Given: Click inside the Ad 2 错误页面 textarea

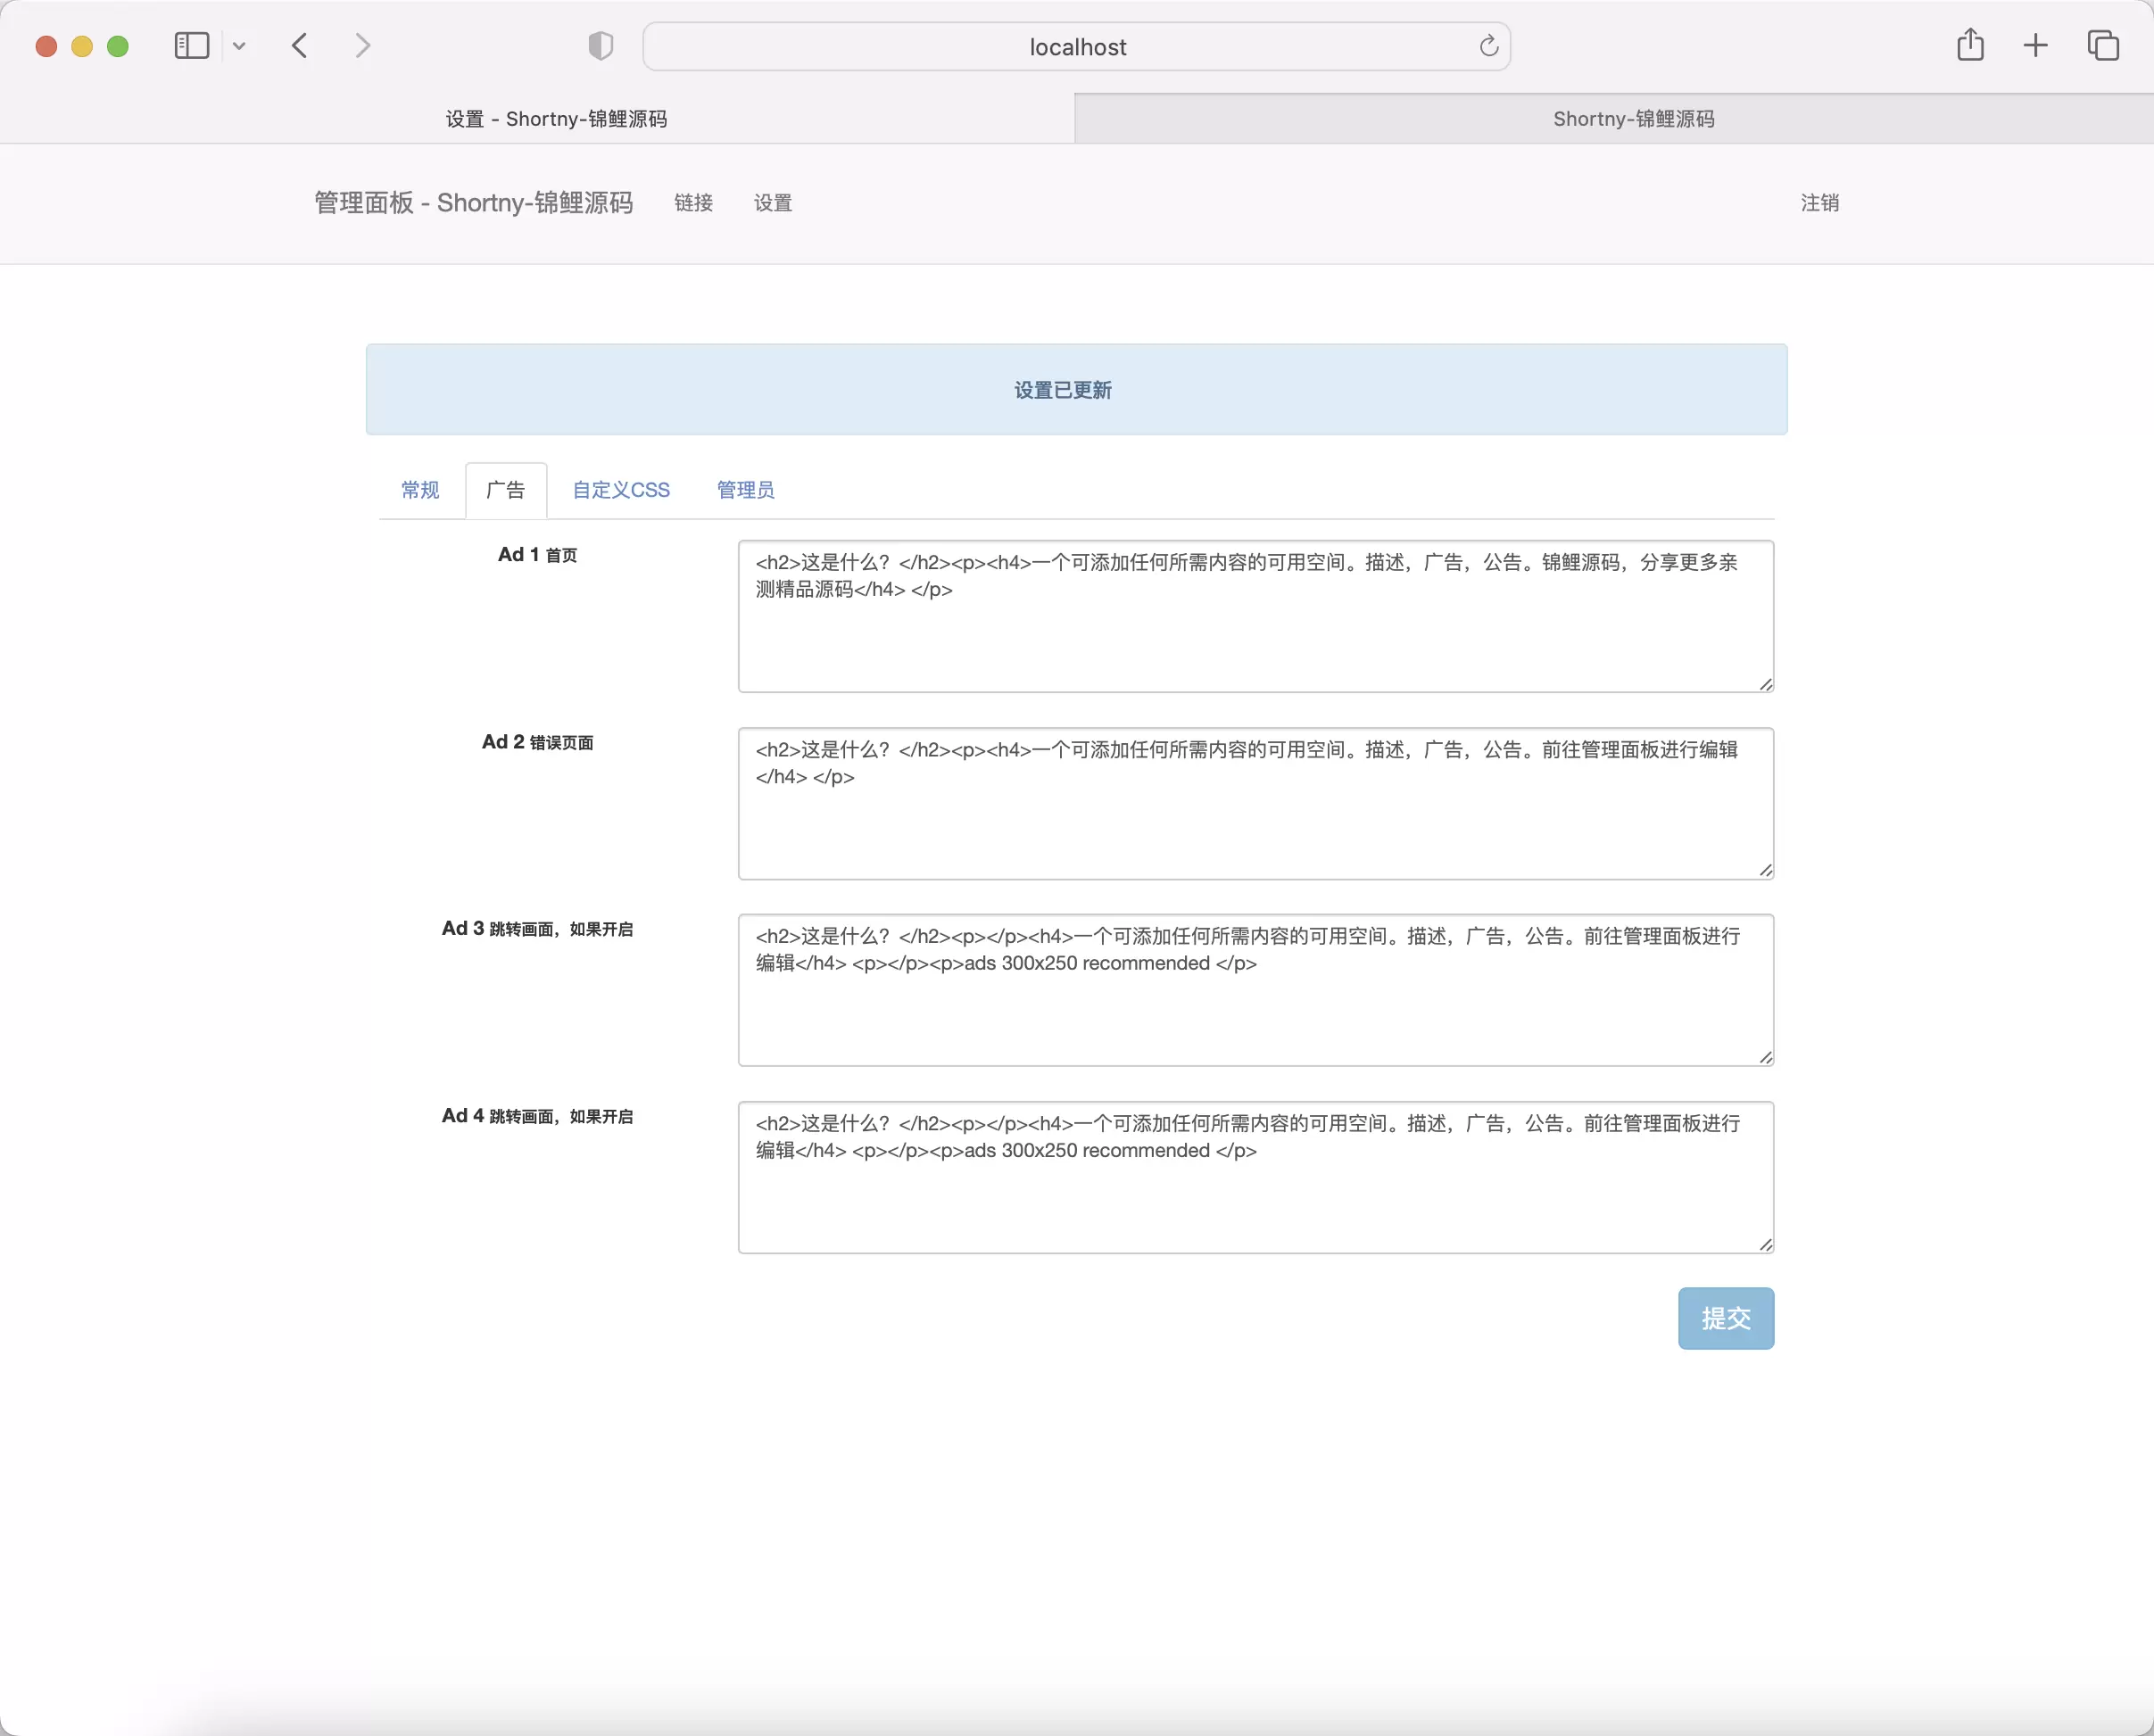Looking at the screenshot, I should pos(1255,803).
